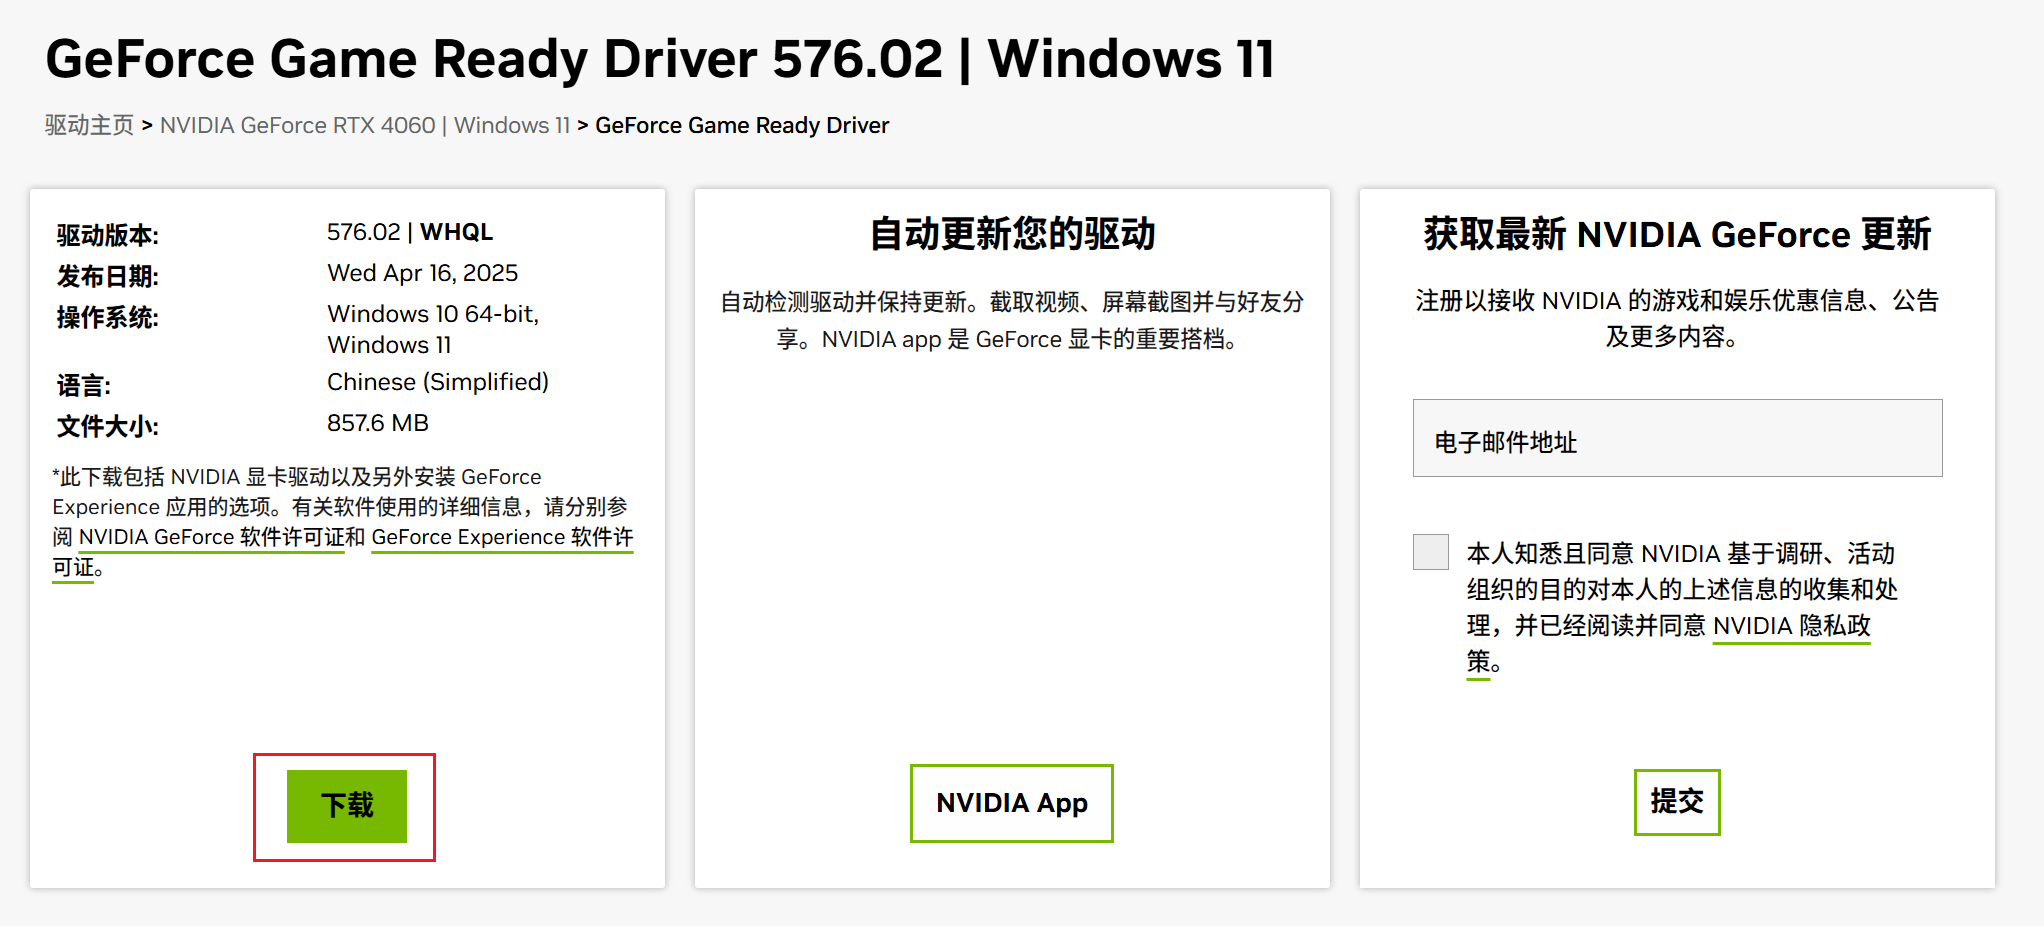Tick the NVIDIA privacy consent checkbox
Viewport: 2044px width, 926px height.
pos(1430,552)
